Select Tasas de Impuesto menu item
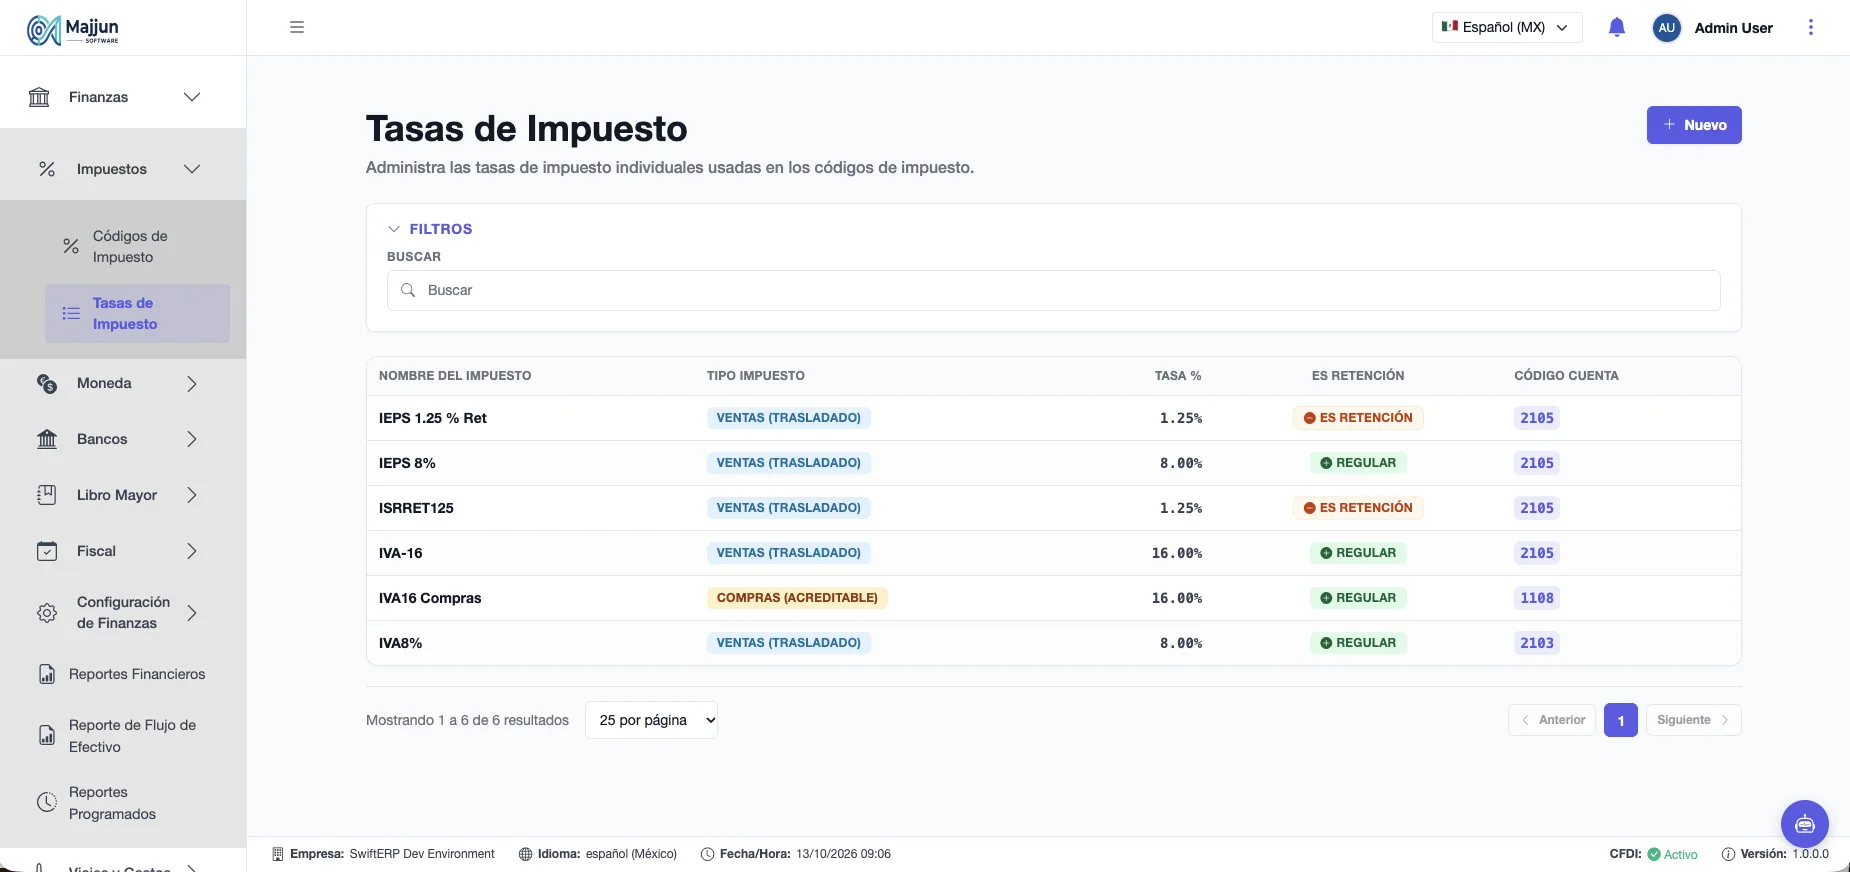Image resolution: width=1850 pixels, height=872 pixels. [x=137, y=313]
